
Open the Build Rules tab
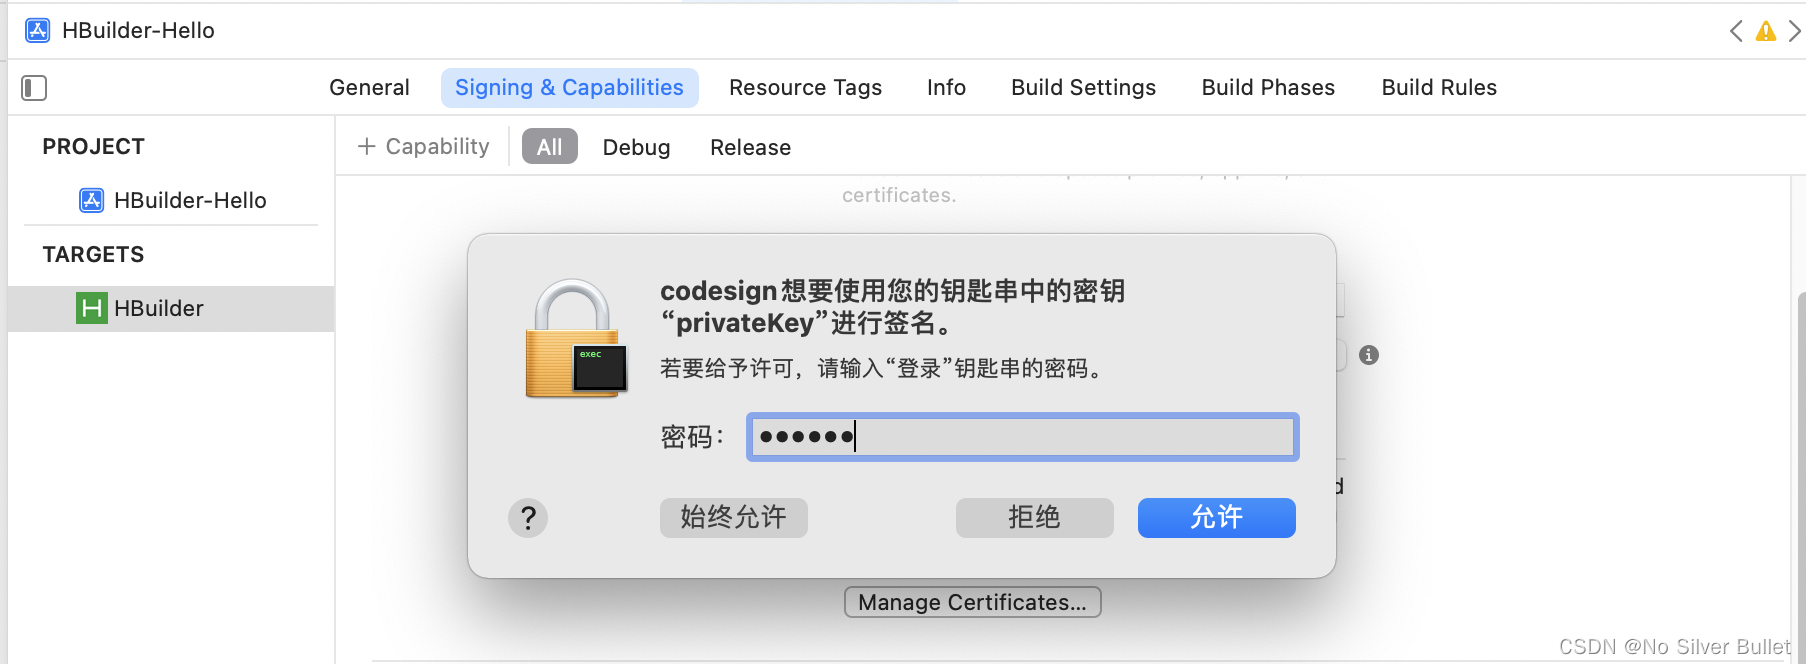[x=1439, y=88]
